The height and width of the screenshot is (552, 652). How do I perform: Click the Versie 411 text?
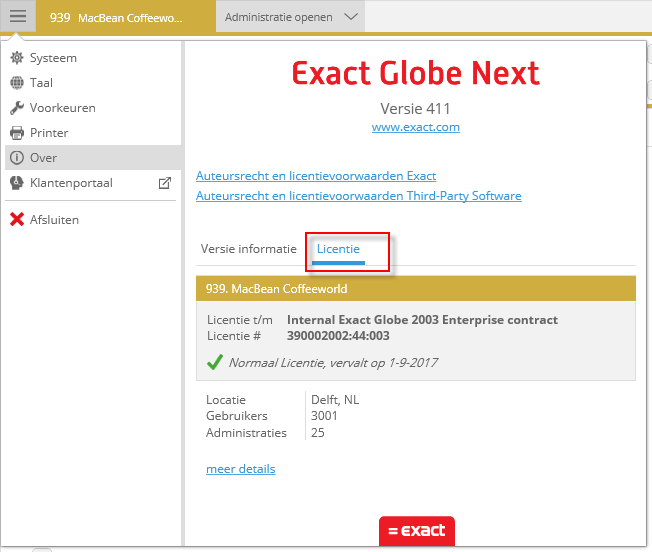[x=415, y=108]
